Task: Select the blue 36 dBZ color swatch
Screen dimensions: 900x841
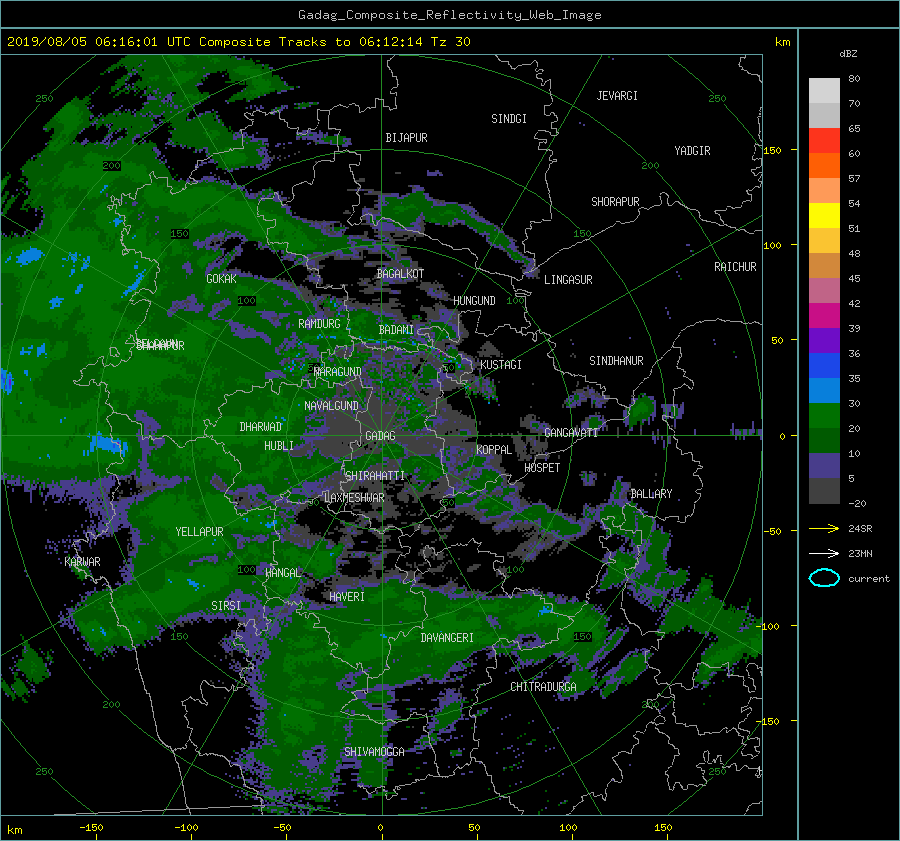Action: [x=824, y=366]
